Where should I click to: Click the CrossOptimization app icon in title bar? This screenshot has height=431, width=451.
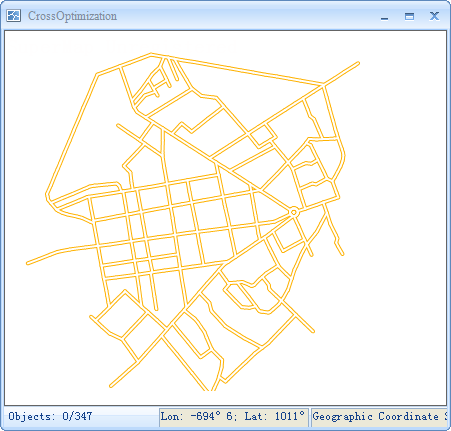point(14,16)
